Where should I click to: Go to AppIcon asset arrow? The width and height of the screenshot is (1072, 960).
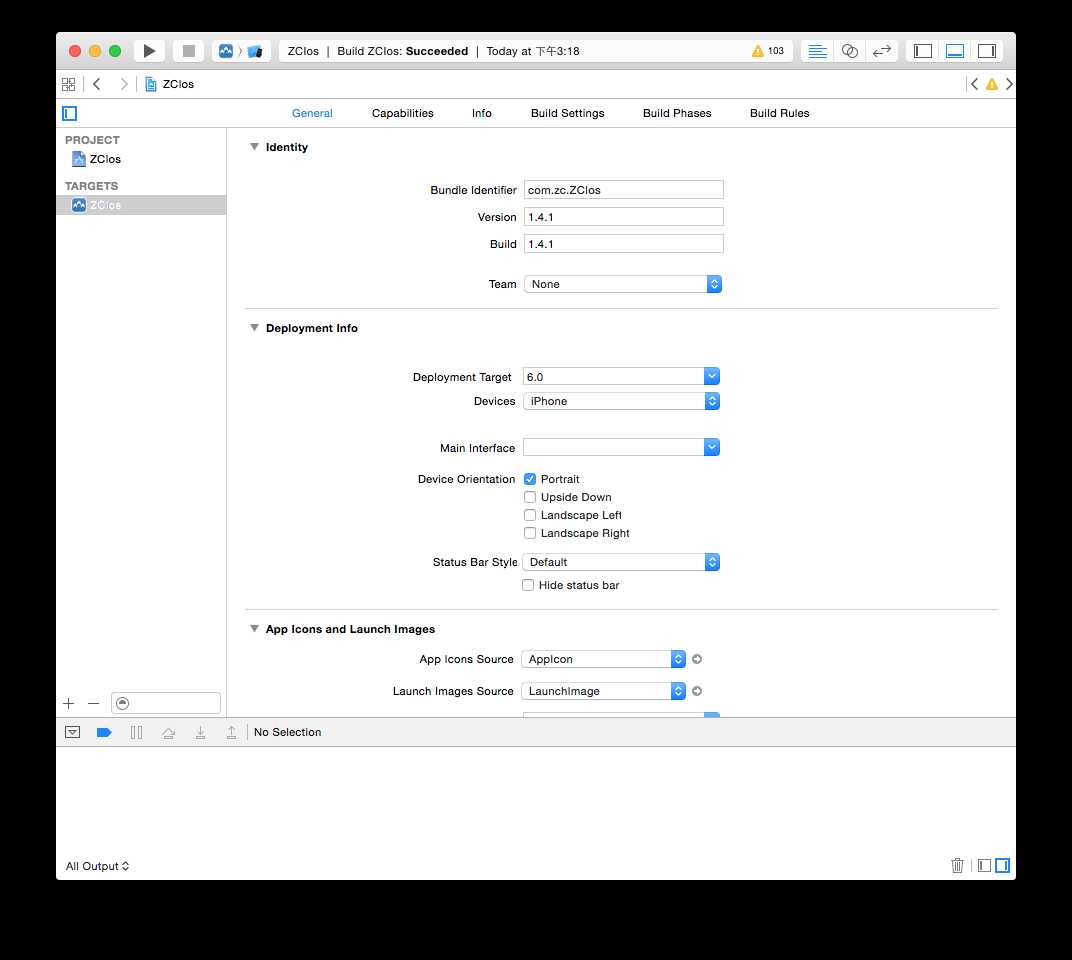(x=697, y=659)
